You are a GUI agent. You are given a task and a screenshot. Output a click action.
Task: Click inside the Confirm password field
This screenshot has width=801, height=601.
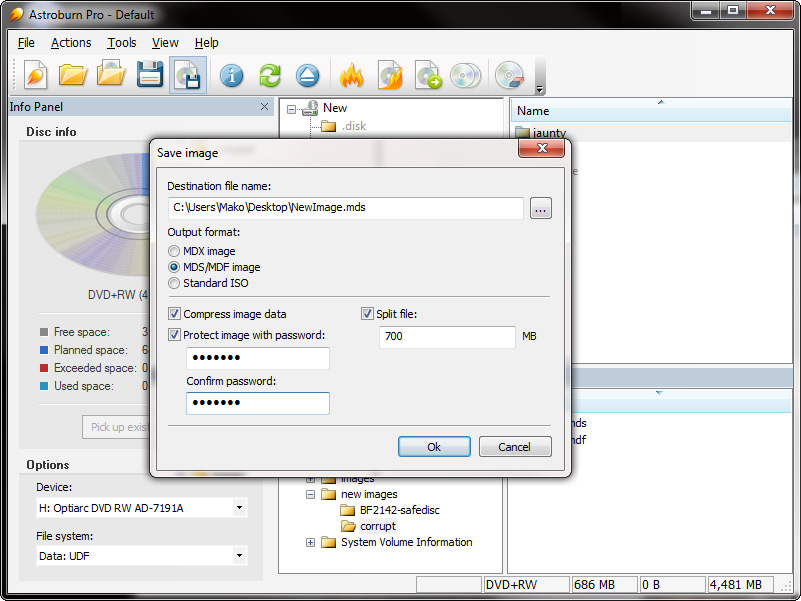(257, 403)
